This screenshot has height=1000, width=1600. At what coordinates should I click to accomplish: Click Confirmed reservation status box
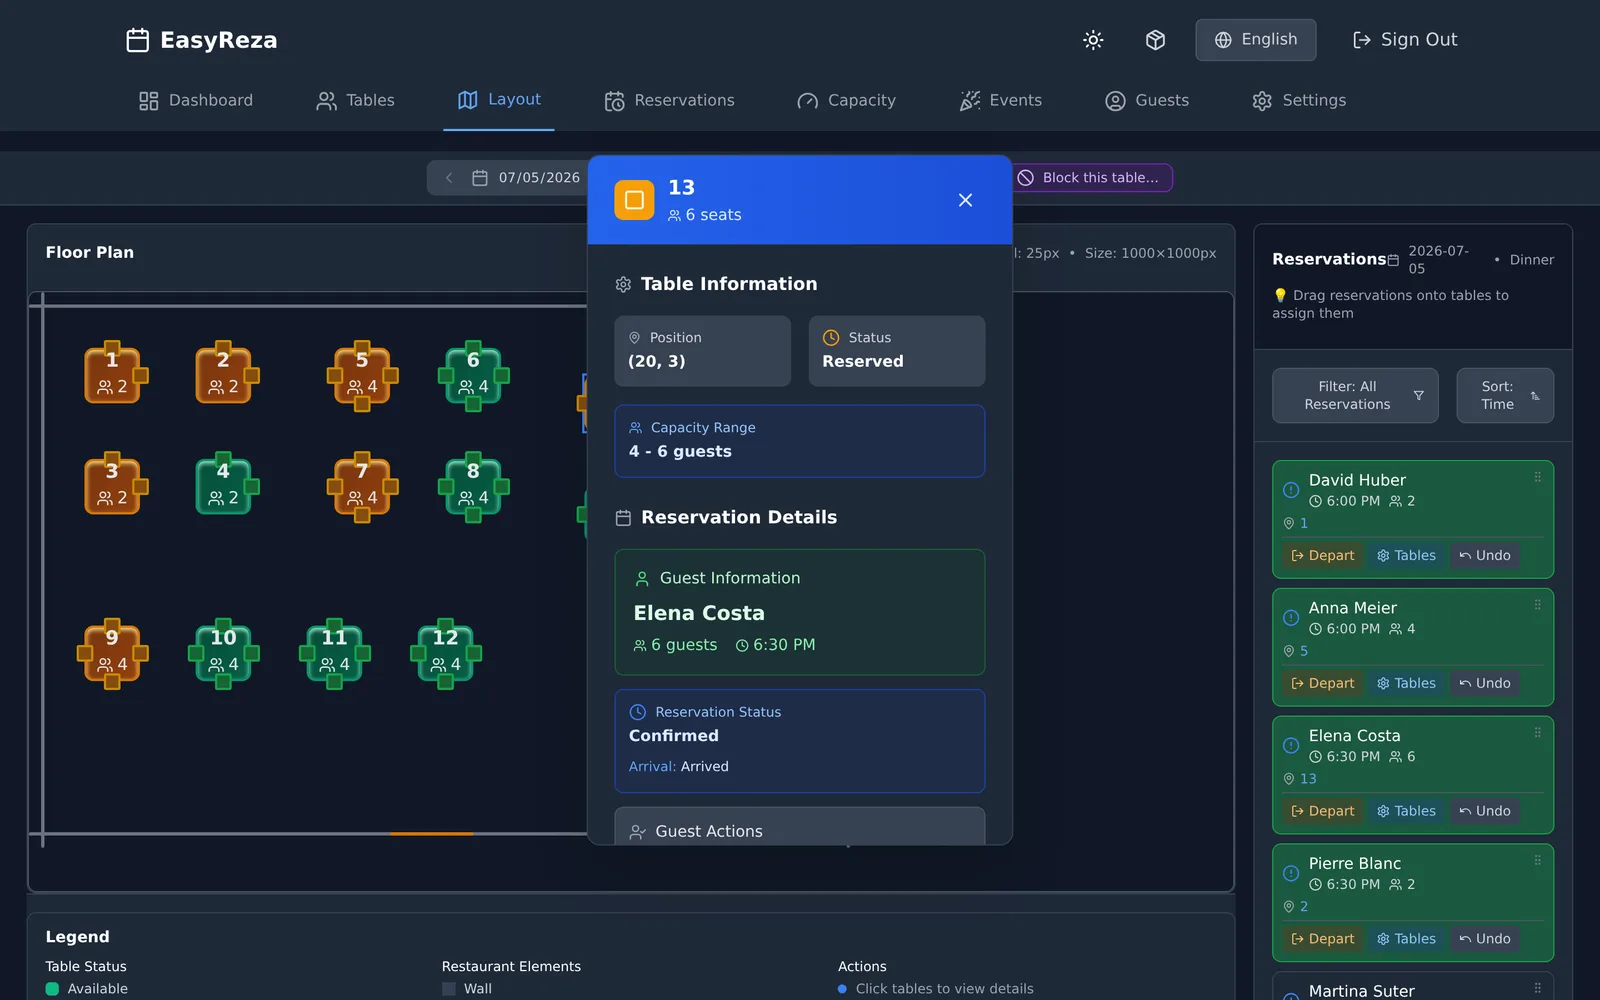800,741
